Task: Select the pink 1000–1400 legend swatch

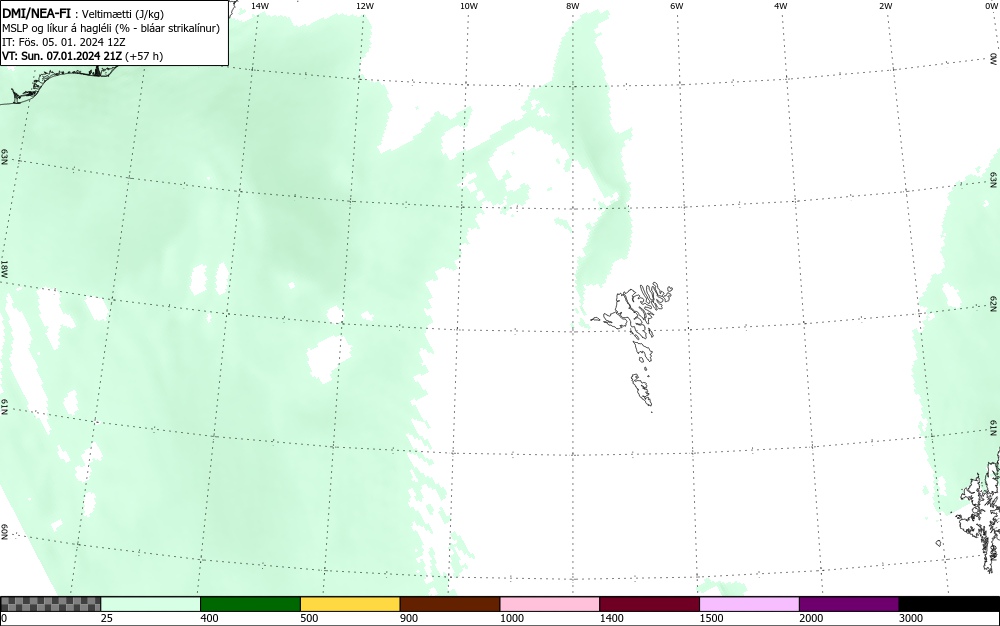Action: pos(550,604)
